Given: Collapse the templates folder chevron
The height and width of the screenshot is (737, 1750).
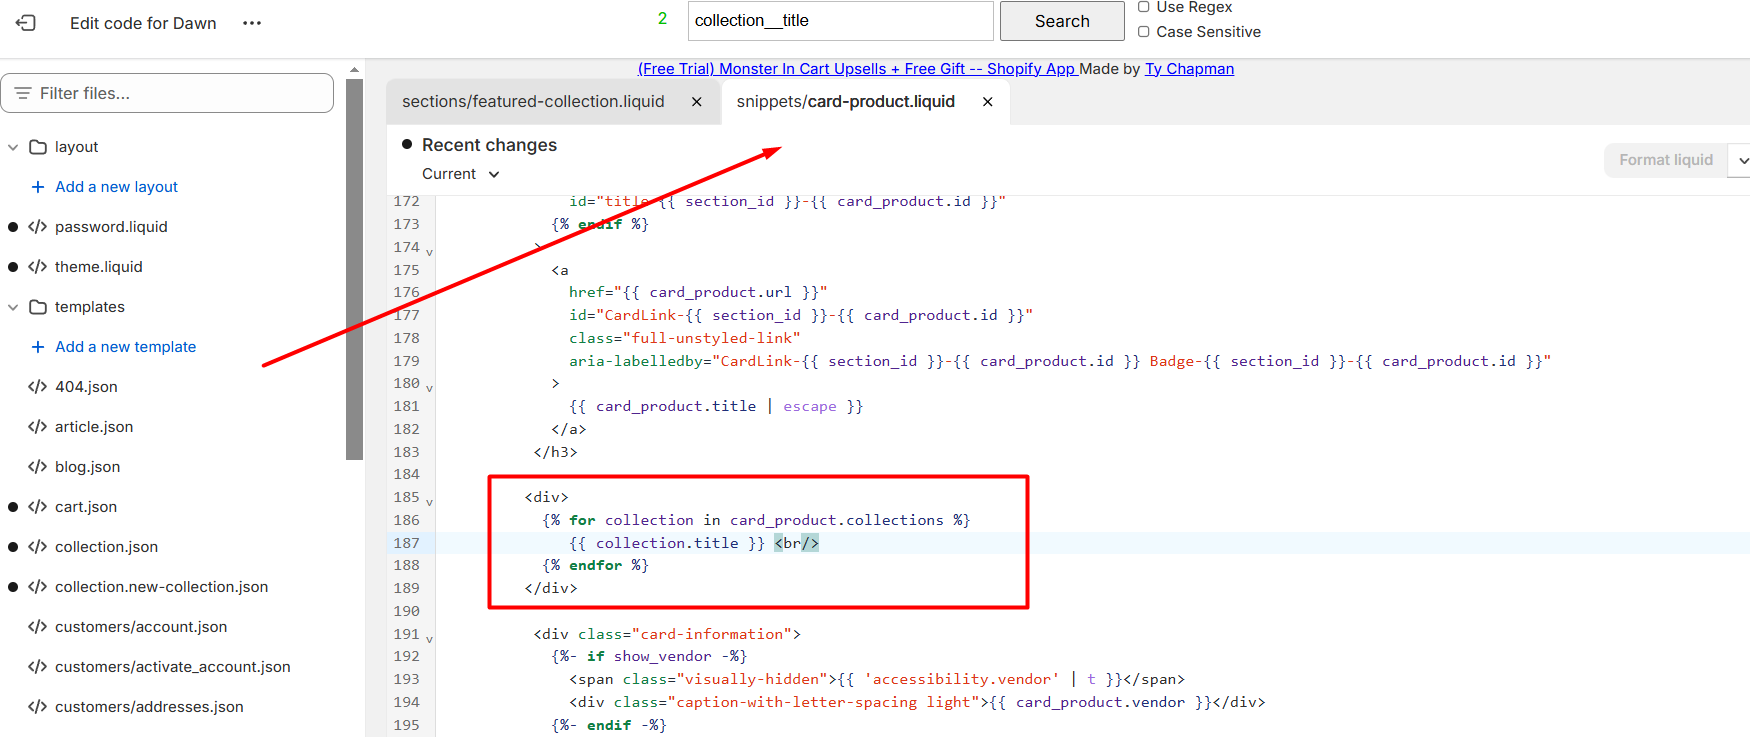Looking at the screenshot, I should (13, 307).
